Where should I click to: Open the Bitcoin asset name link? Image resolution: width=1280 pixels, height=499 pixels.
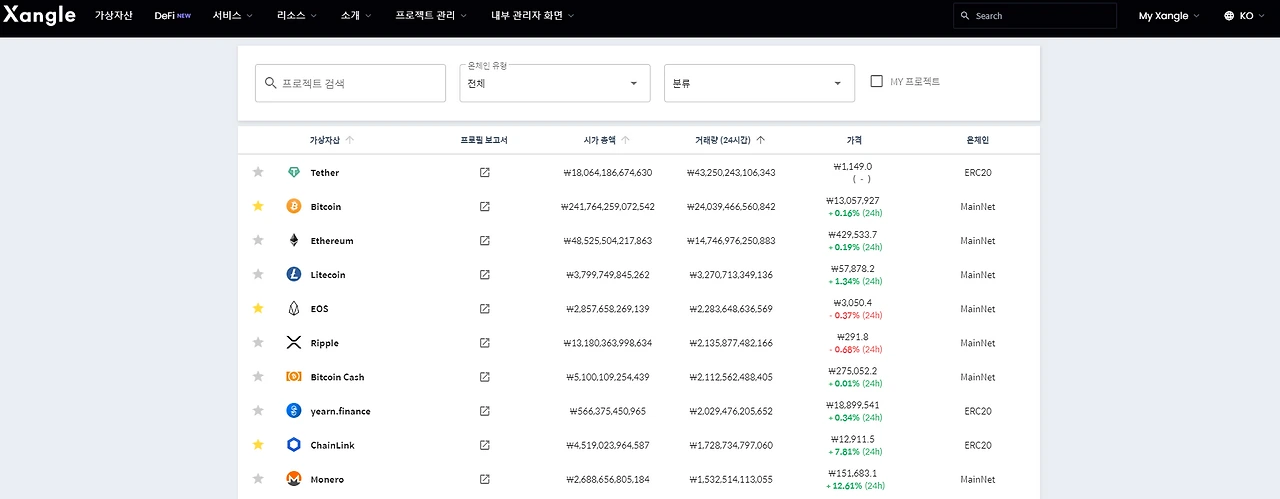click(326, 207)
